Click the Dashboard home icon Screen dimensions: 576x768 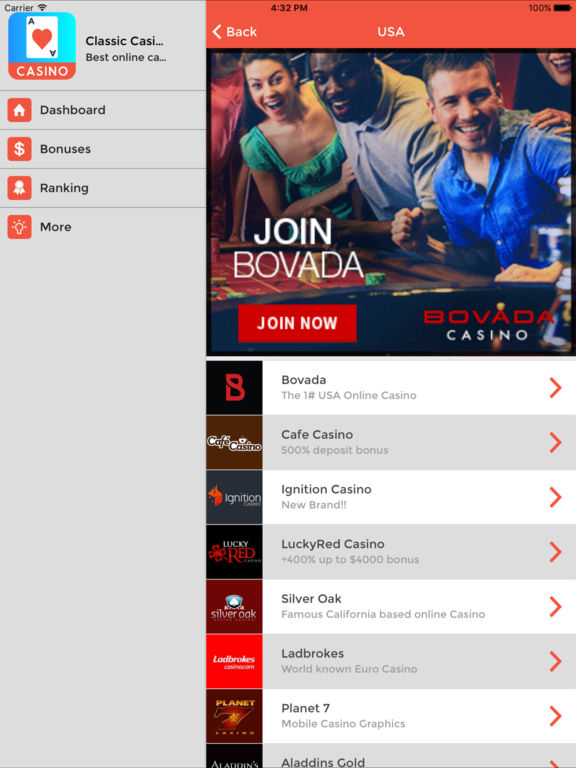(20, 110)
